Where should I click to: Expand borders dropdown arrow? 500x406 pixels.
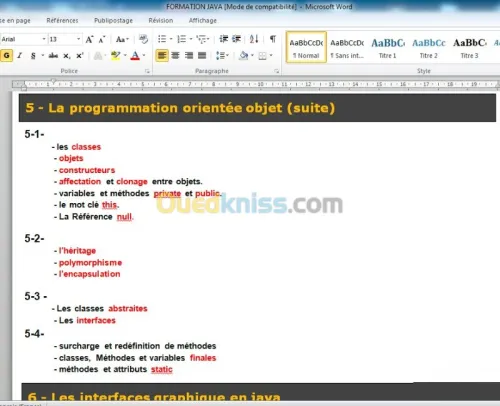pyautogui.click(x=271, y=55)
